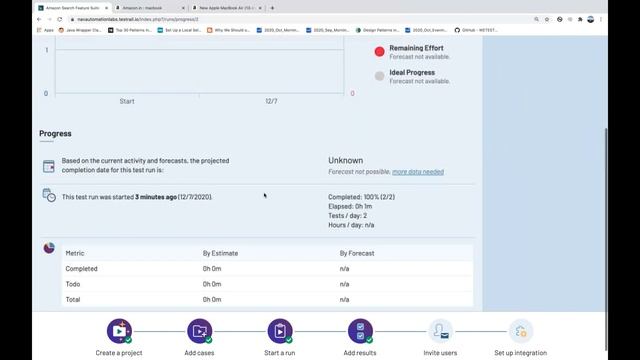Open the GitHub bookmark
The image size is (640, 360).
pyautogui.click(x=476, y=30)
